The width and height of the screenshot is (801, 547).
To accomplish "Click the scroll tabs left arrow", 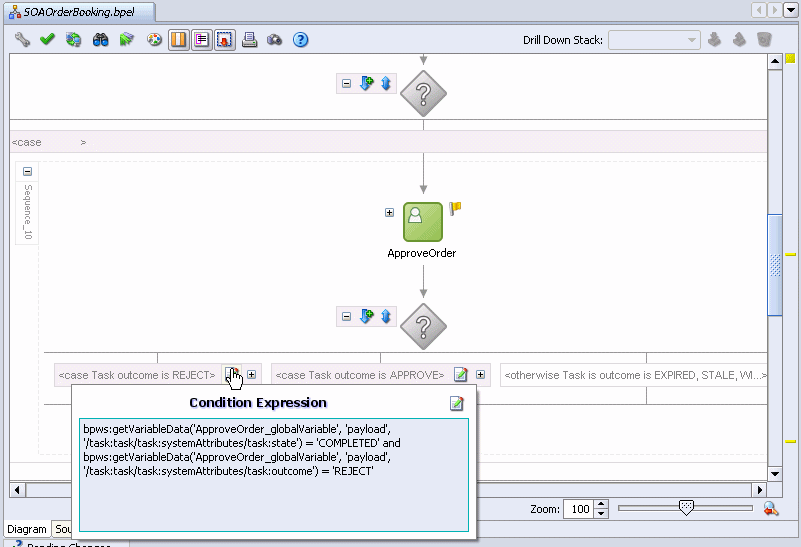I will click(x=759, y=10).
